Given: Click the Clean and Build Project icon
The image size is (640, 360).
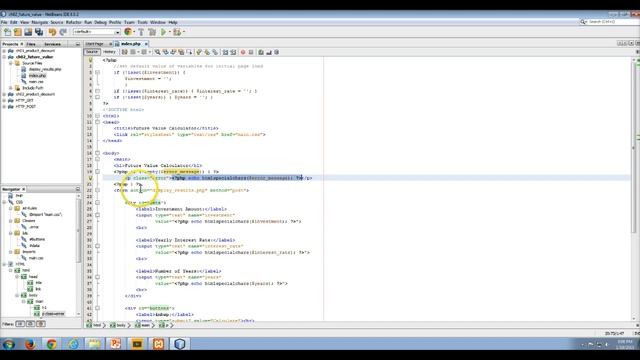Looking at the screenshot, I should pos(152,32).
